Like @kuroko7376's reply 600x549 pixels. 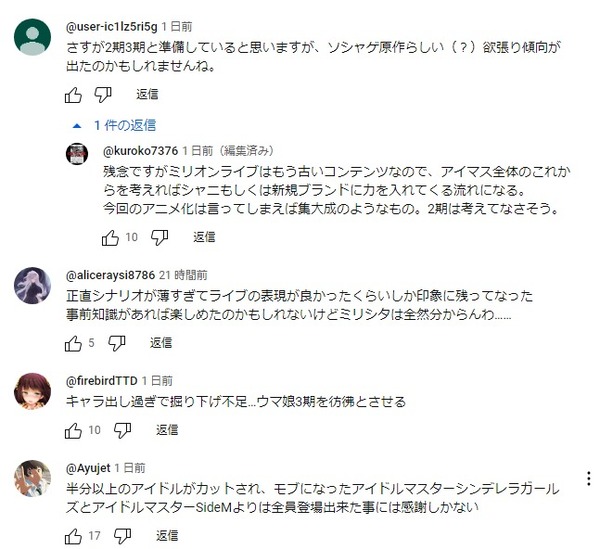tap(110, 238)
